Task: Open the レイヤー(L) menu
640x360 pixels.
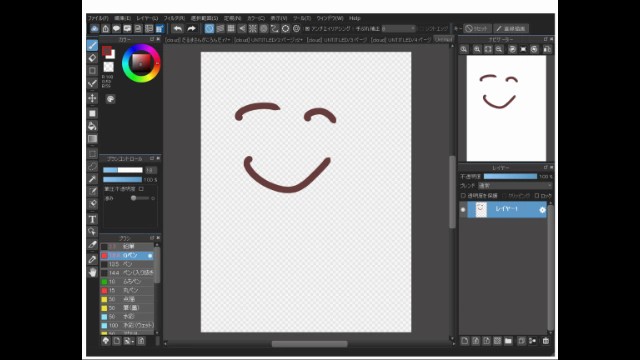Action: (147, 18)
